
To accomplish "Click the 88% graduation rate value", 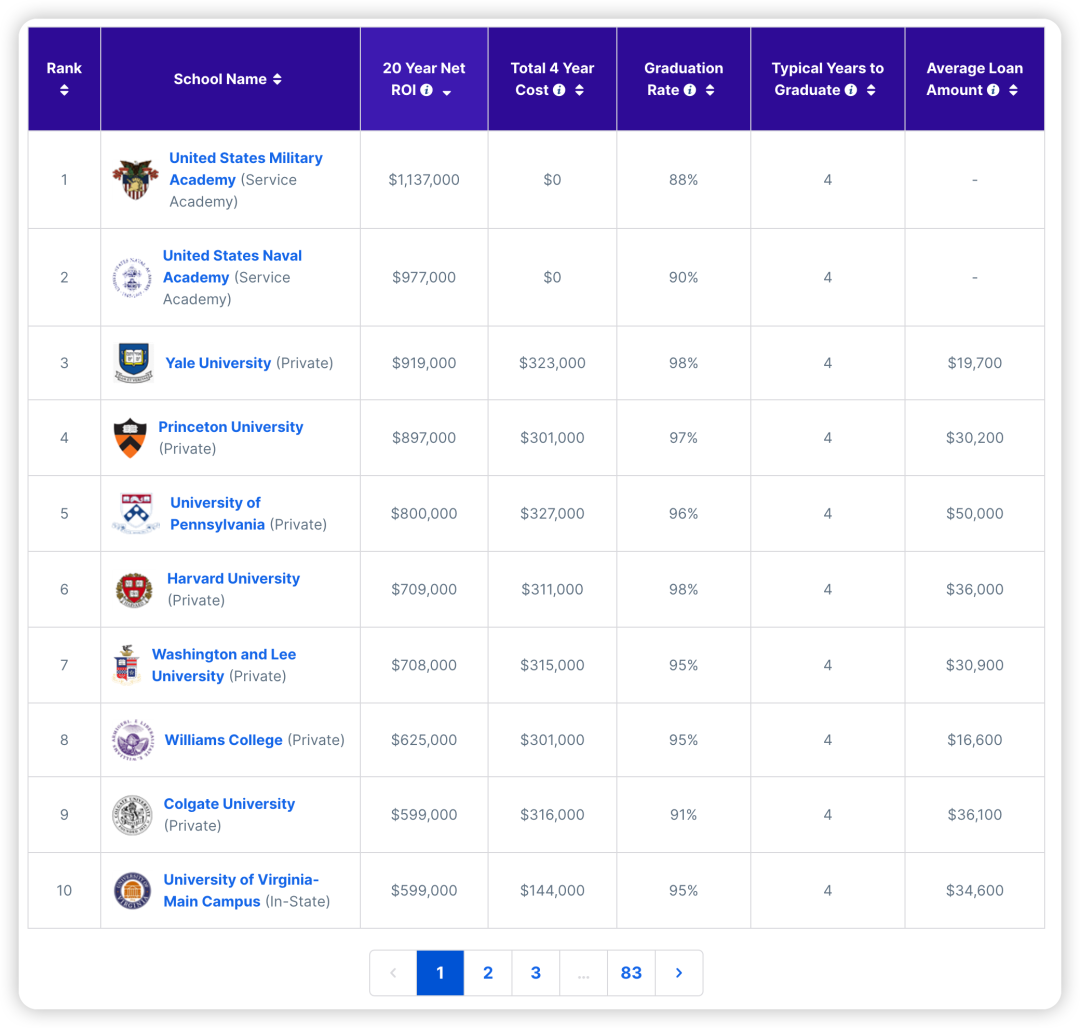I will pos(683,180).
